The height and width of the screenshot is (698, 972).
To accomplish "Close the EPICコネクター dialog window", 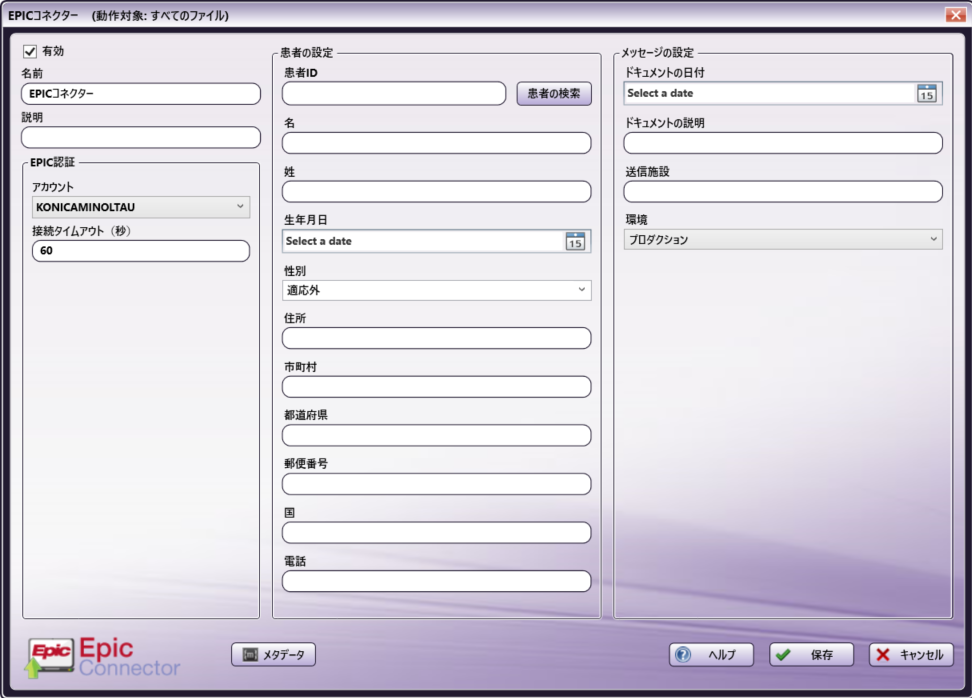I will pos(955,14).
